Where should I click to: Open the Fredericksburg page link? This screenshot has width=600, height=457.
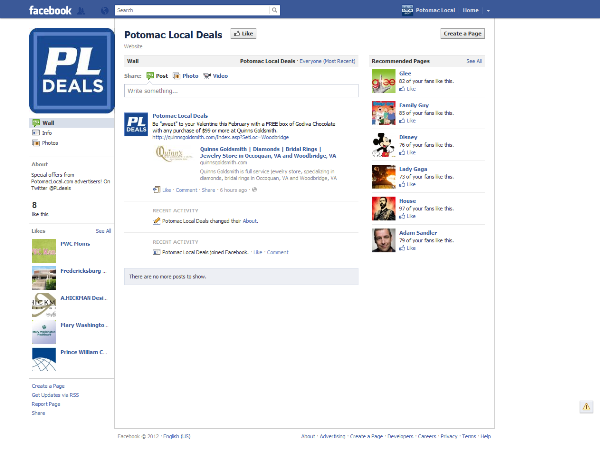(x=83, y=271)
